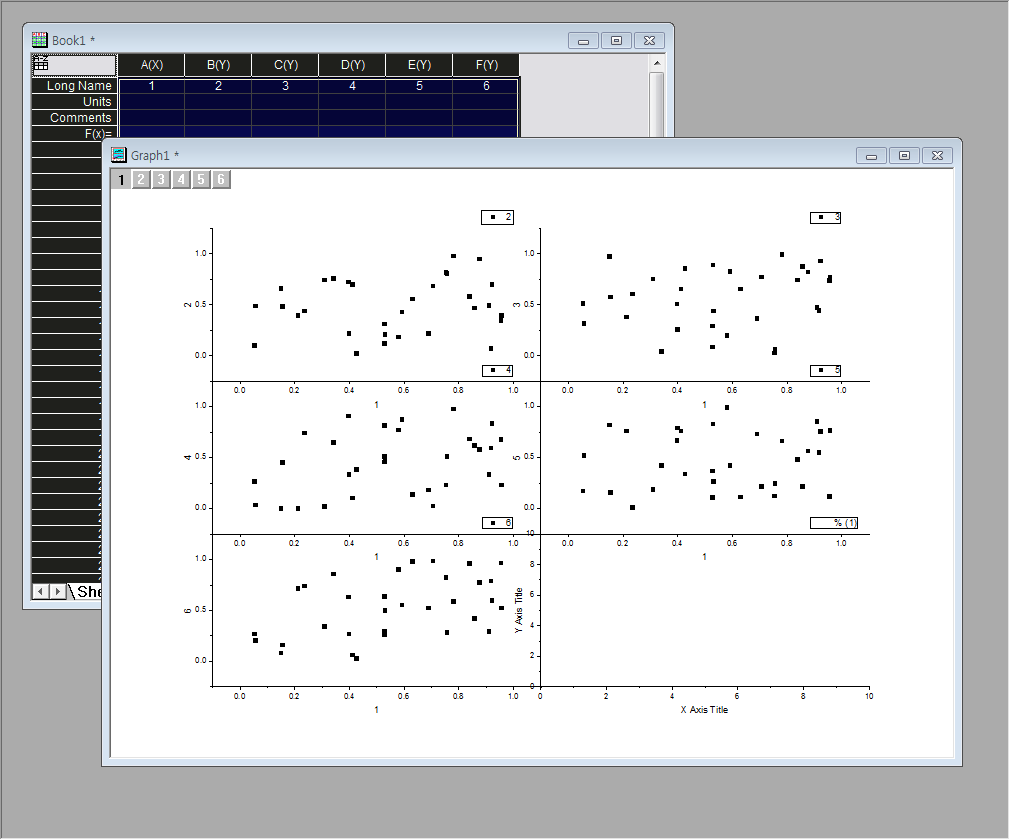The height and width of the screenshot is (840, 1010).
Task: Click the X Axis Title label
Action: coord(704,710)
